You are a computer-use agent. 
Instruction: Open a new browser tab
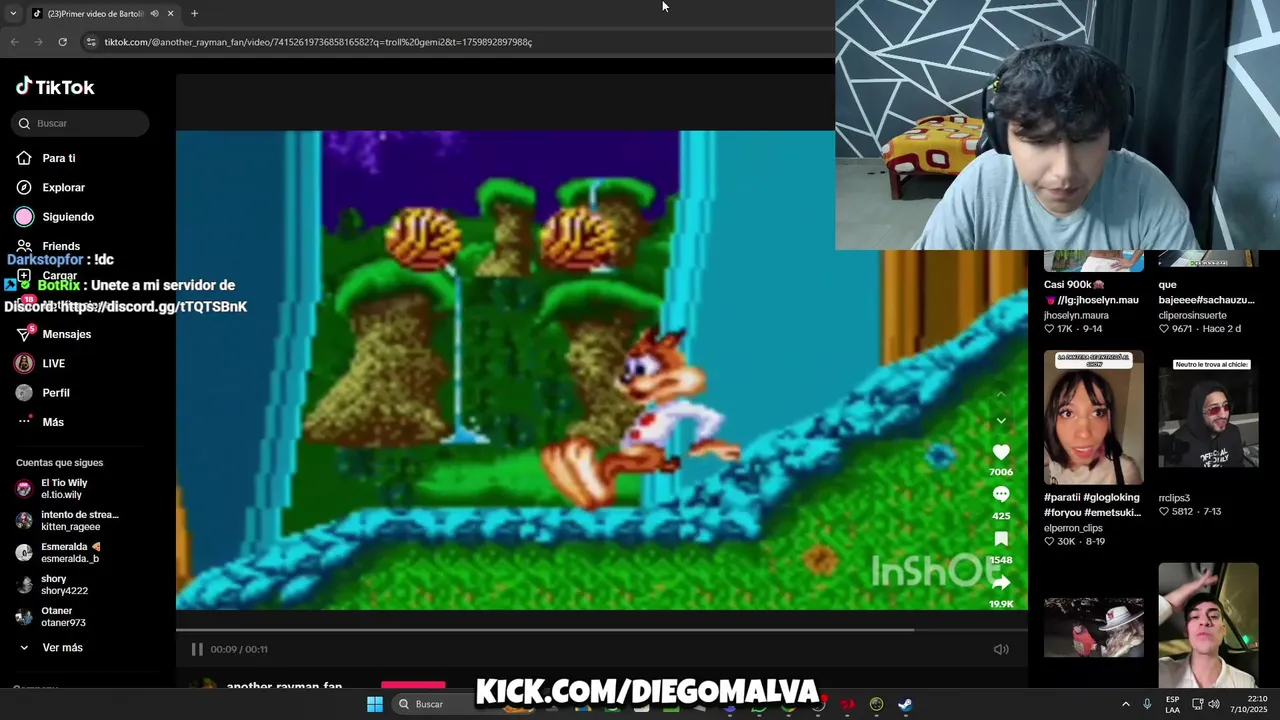tap(194, 13)
